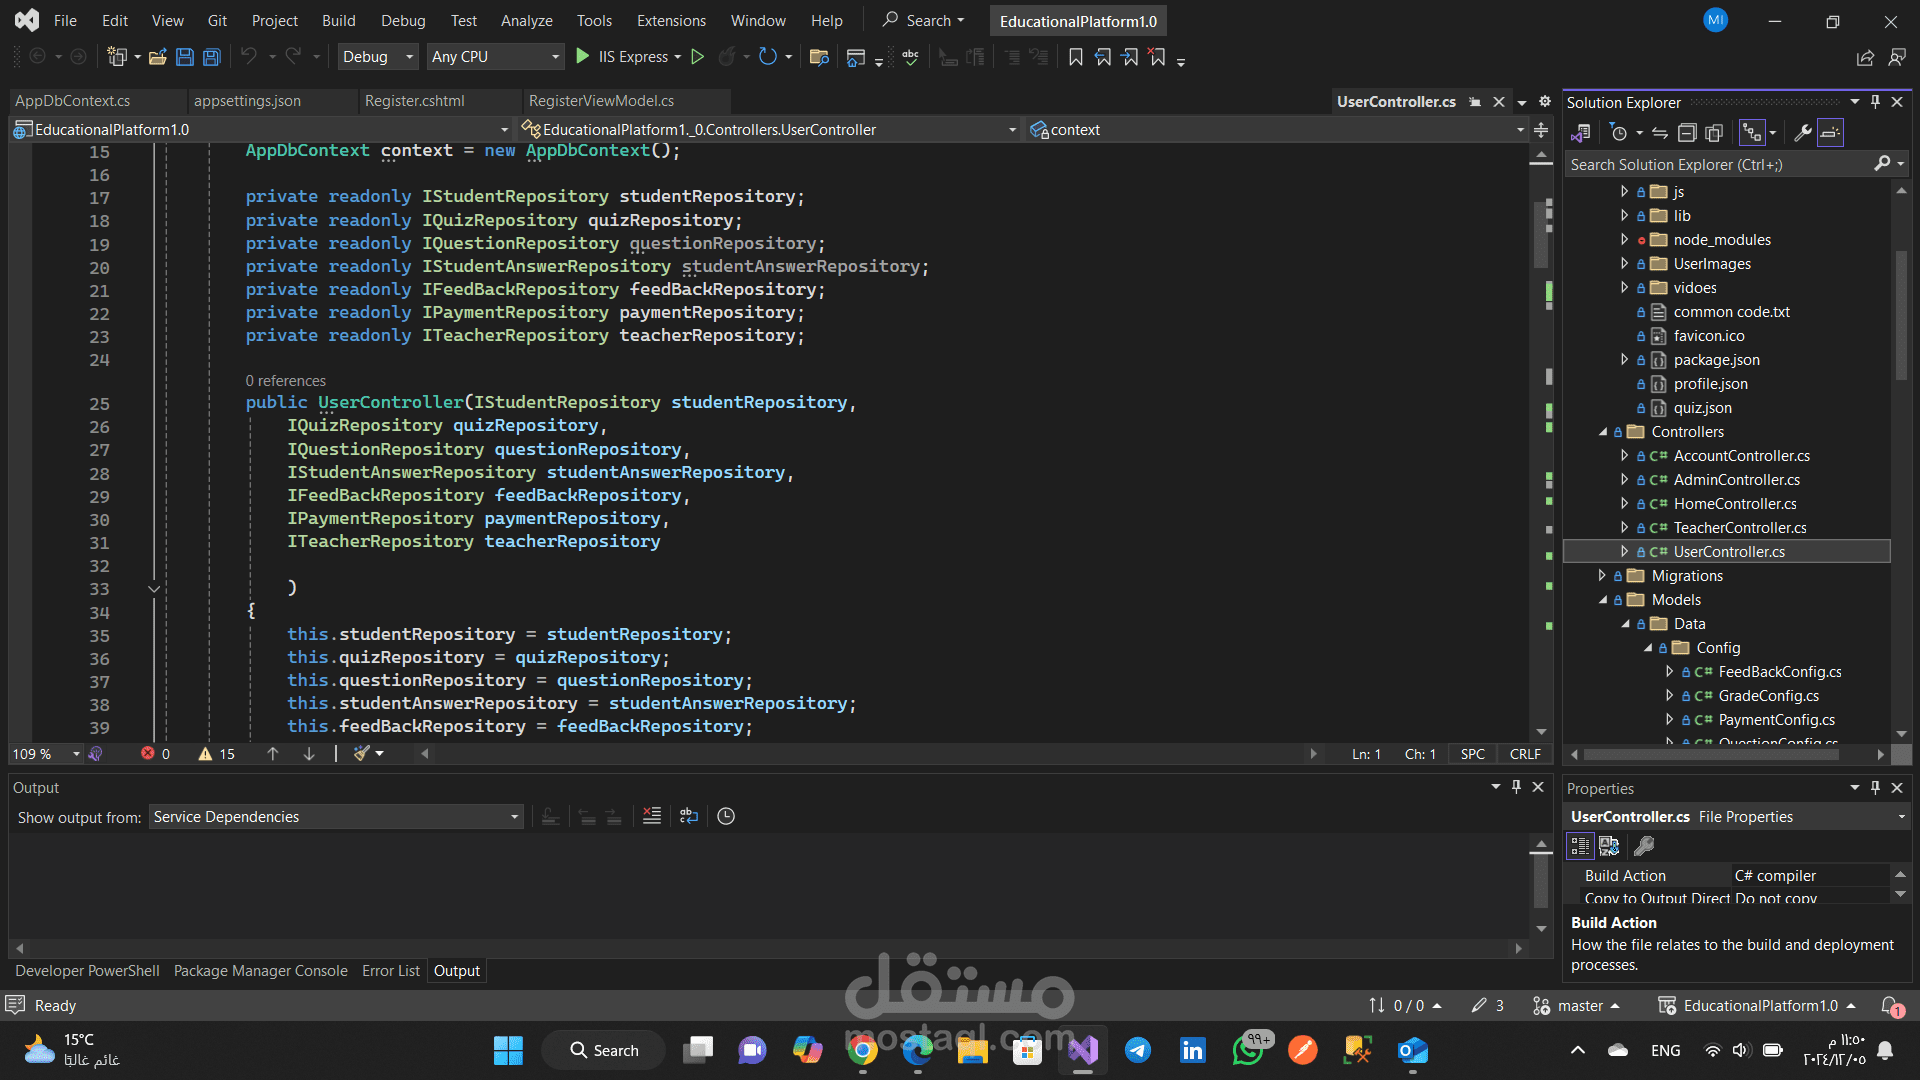This screenshot has width=1920, height=1080.
Task: Open the Build menu
Action: pos(338,20)
